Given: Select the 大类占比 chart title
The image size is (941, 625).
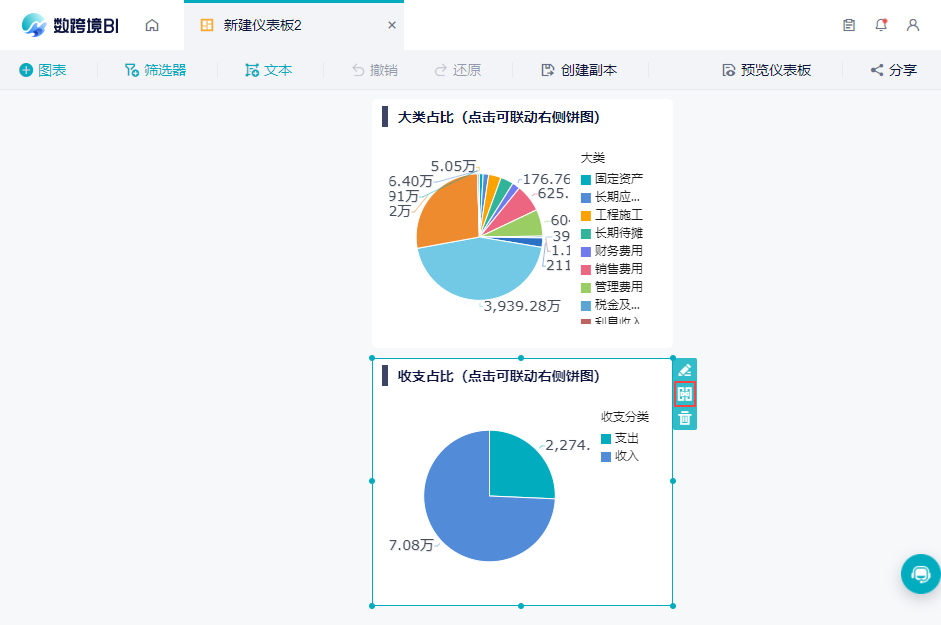Looking at the screenshot, I should pyautogui.click(x=499, y=117).
